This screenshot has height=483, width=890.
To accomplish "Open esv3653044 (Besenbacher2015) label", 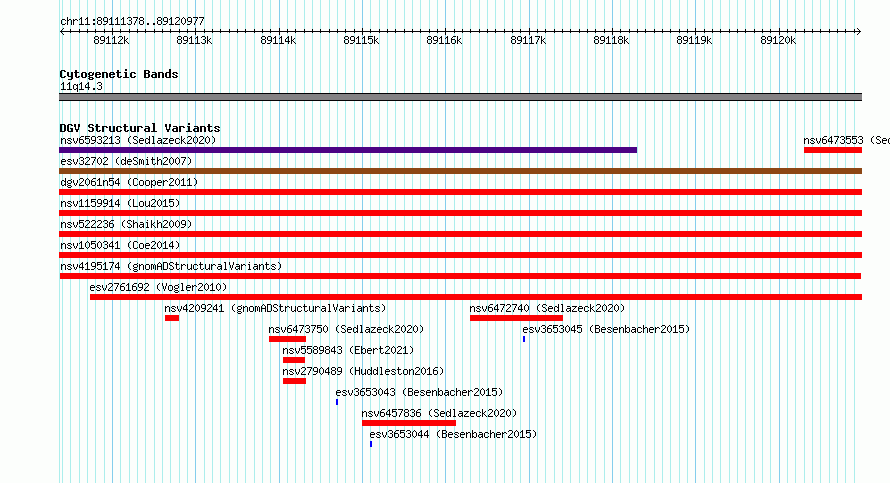I will tap(453, 434).
